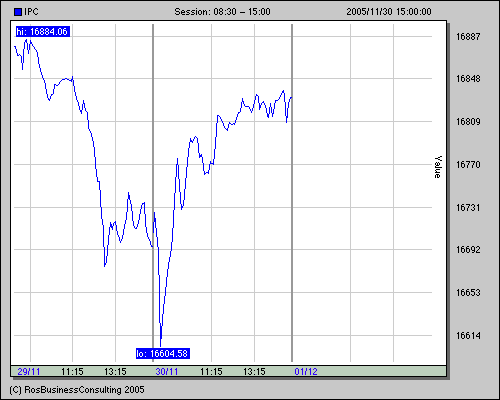This screenshot has height=400, width=500.
Task: Click the 16809 value axis label
Action: coord(468,122)
